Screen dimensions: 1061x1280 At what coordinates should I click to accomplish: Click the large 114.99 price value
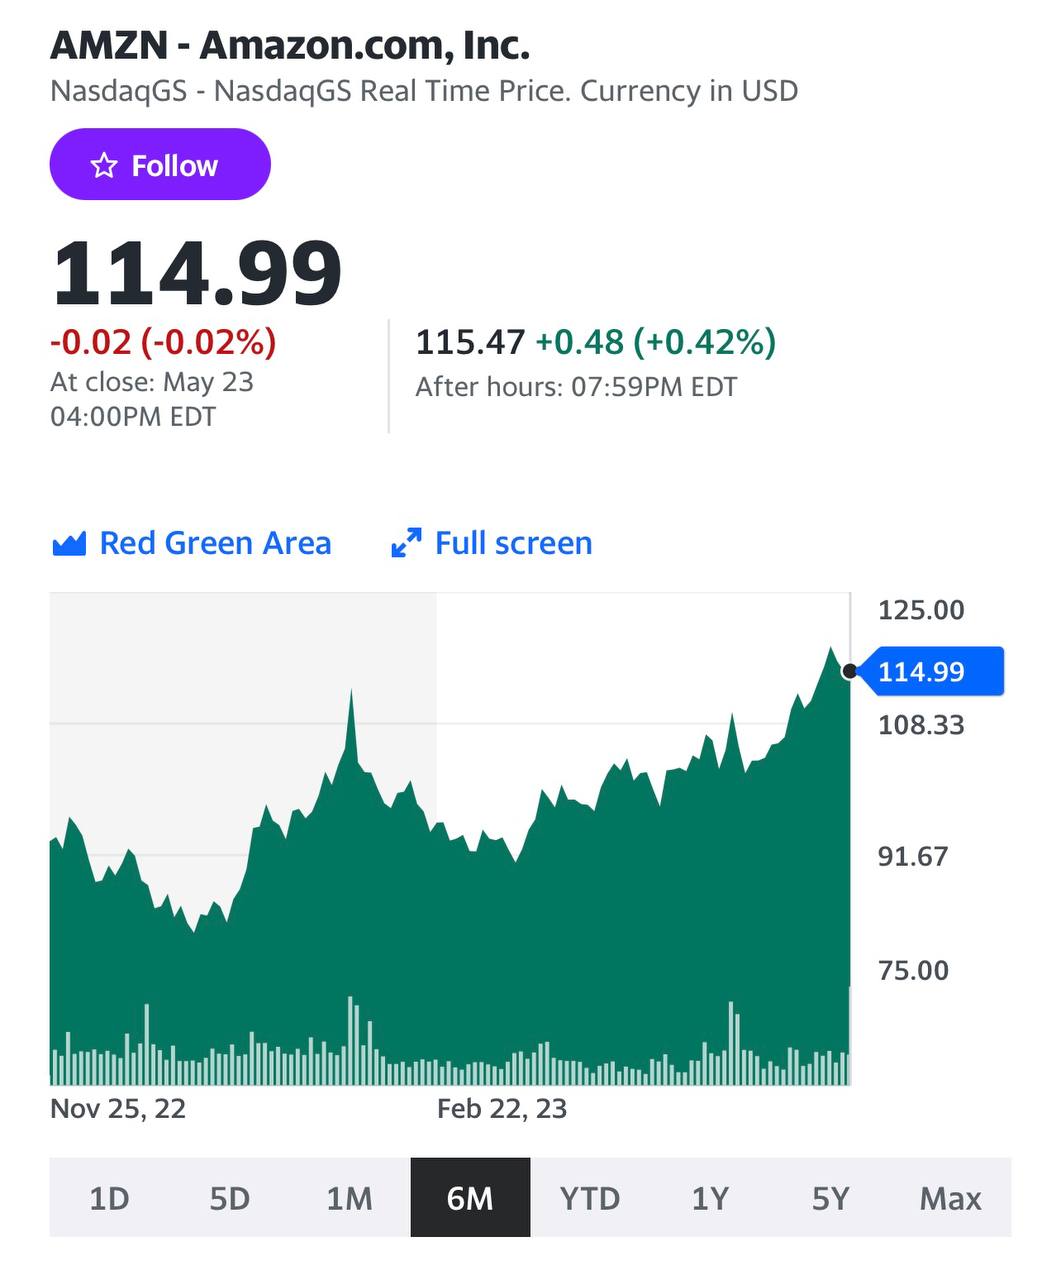pos(197,273)
